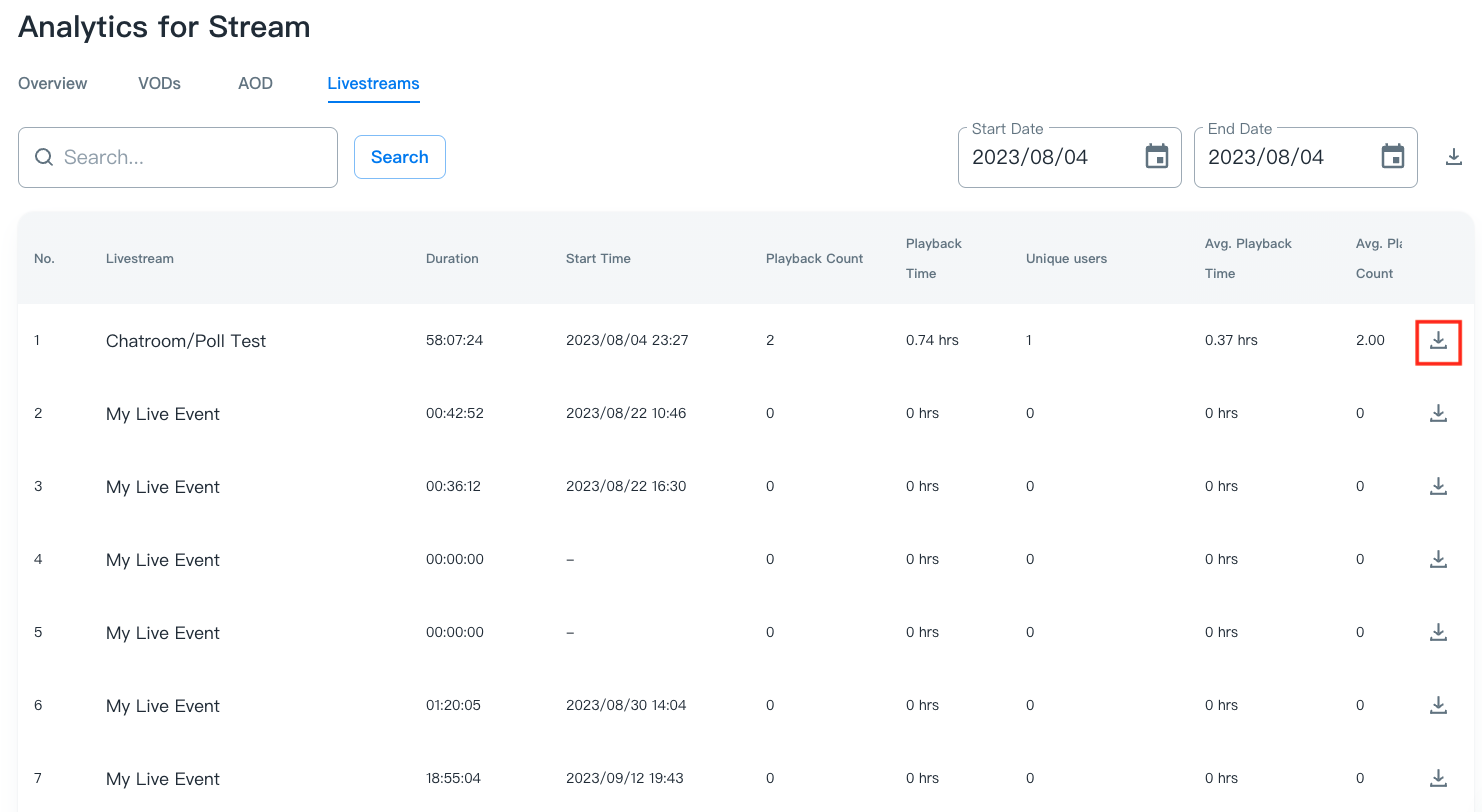
Task: Download report for row 2 livestream
Action: tap(1438, 414)
